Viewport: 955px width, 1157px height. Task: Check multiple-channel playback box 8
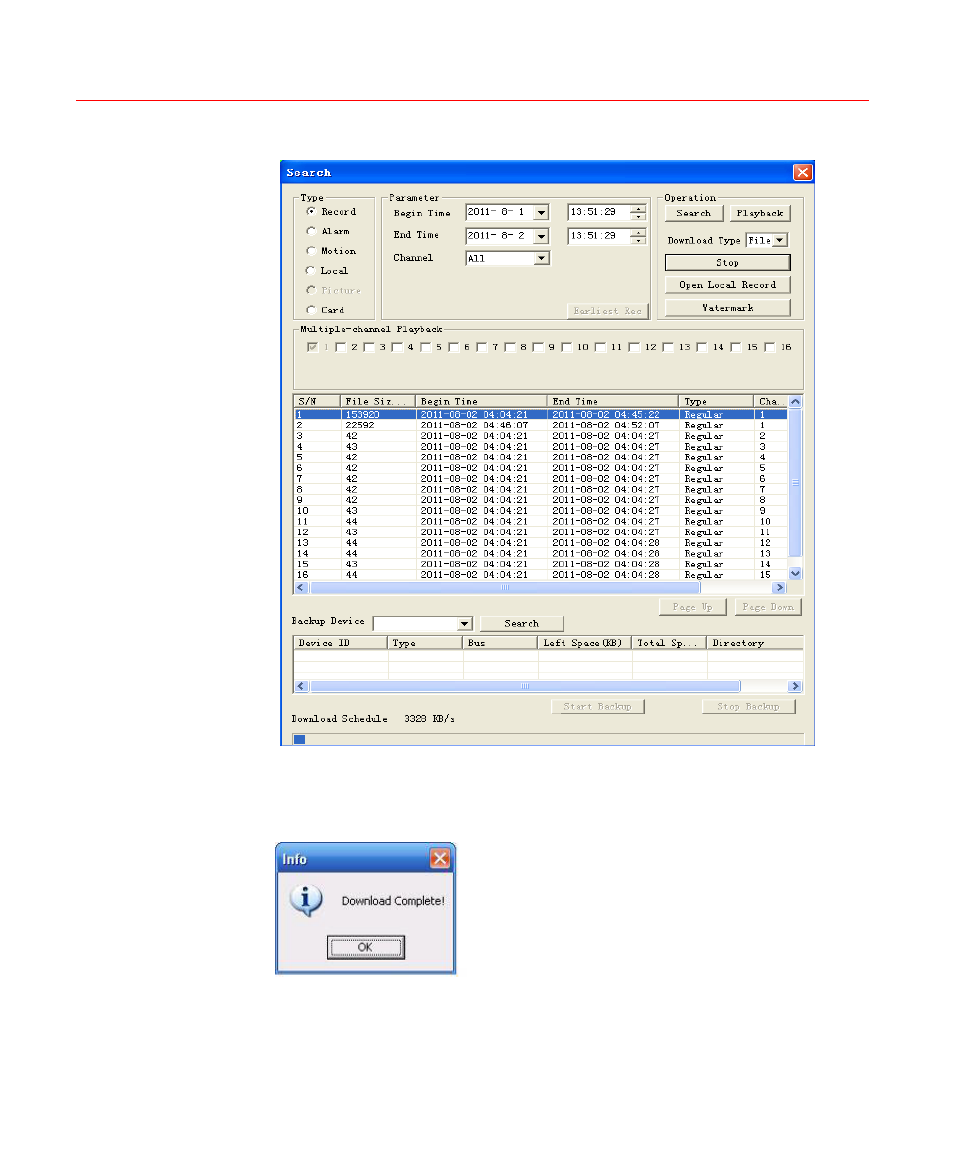pos(510,347)
